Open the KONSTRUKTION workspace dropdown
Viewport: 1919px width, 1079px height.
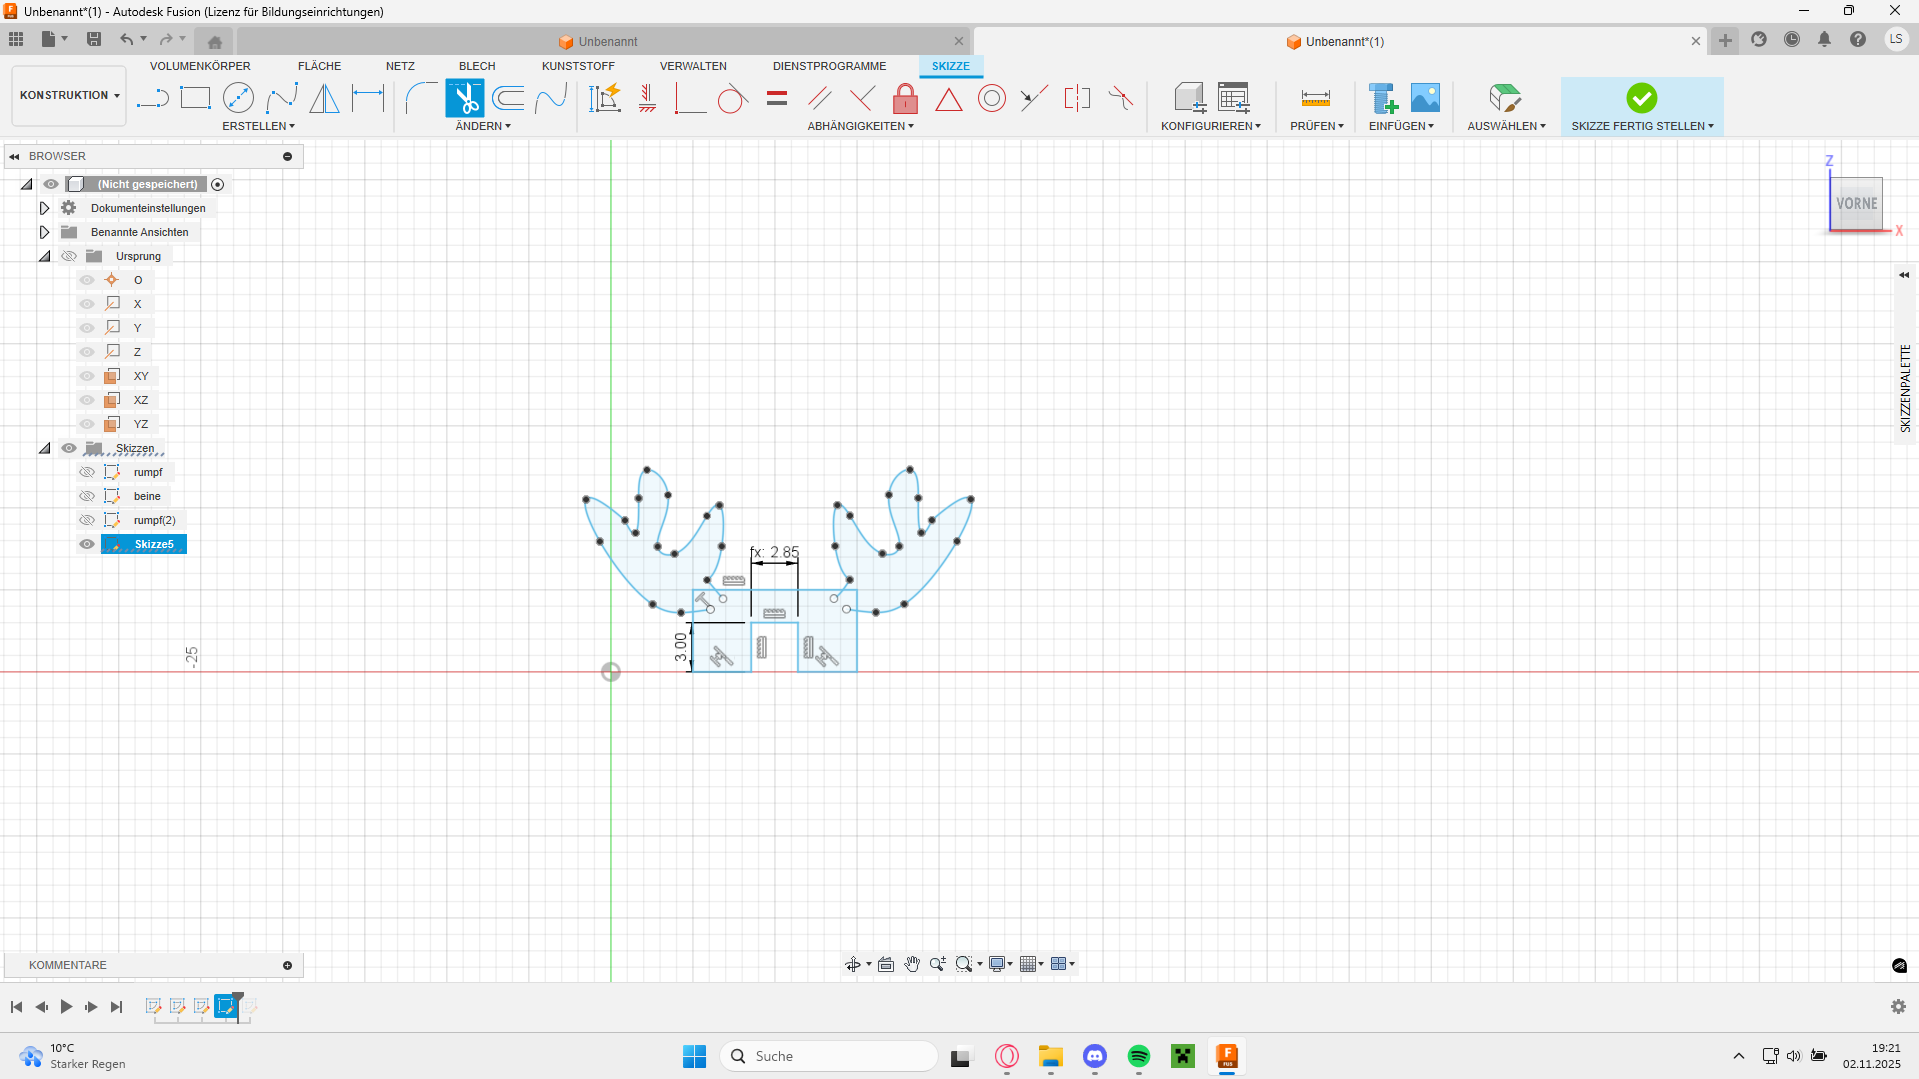[69, 96]
